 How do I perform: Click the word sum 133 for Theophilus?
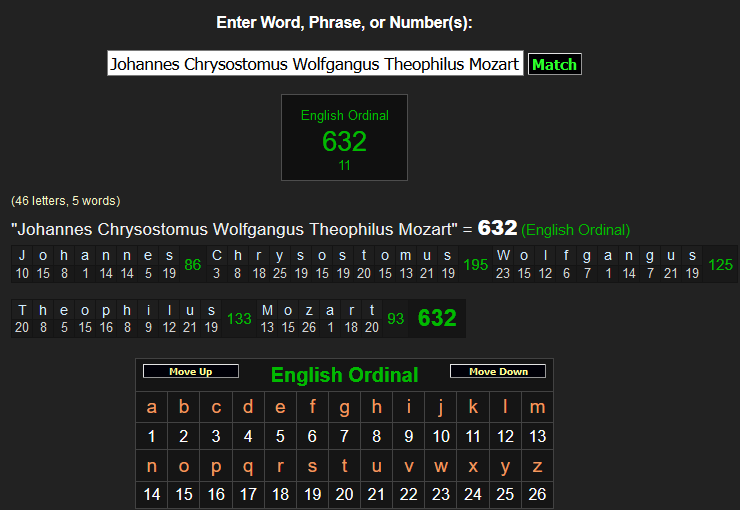pyautogui.click(x=239, y=319)
